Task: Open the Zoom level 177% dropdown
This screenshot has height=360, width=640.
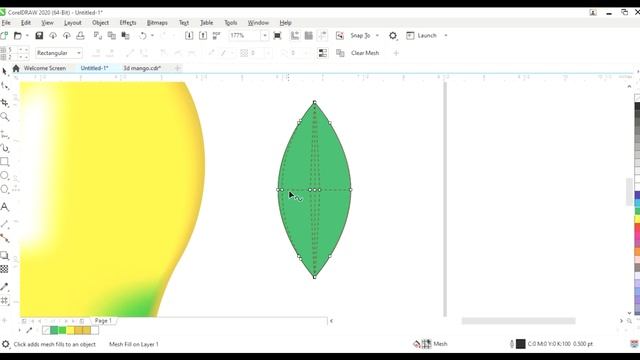Action: click(x=265, y=36)
